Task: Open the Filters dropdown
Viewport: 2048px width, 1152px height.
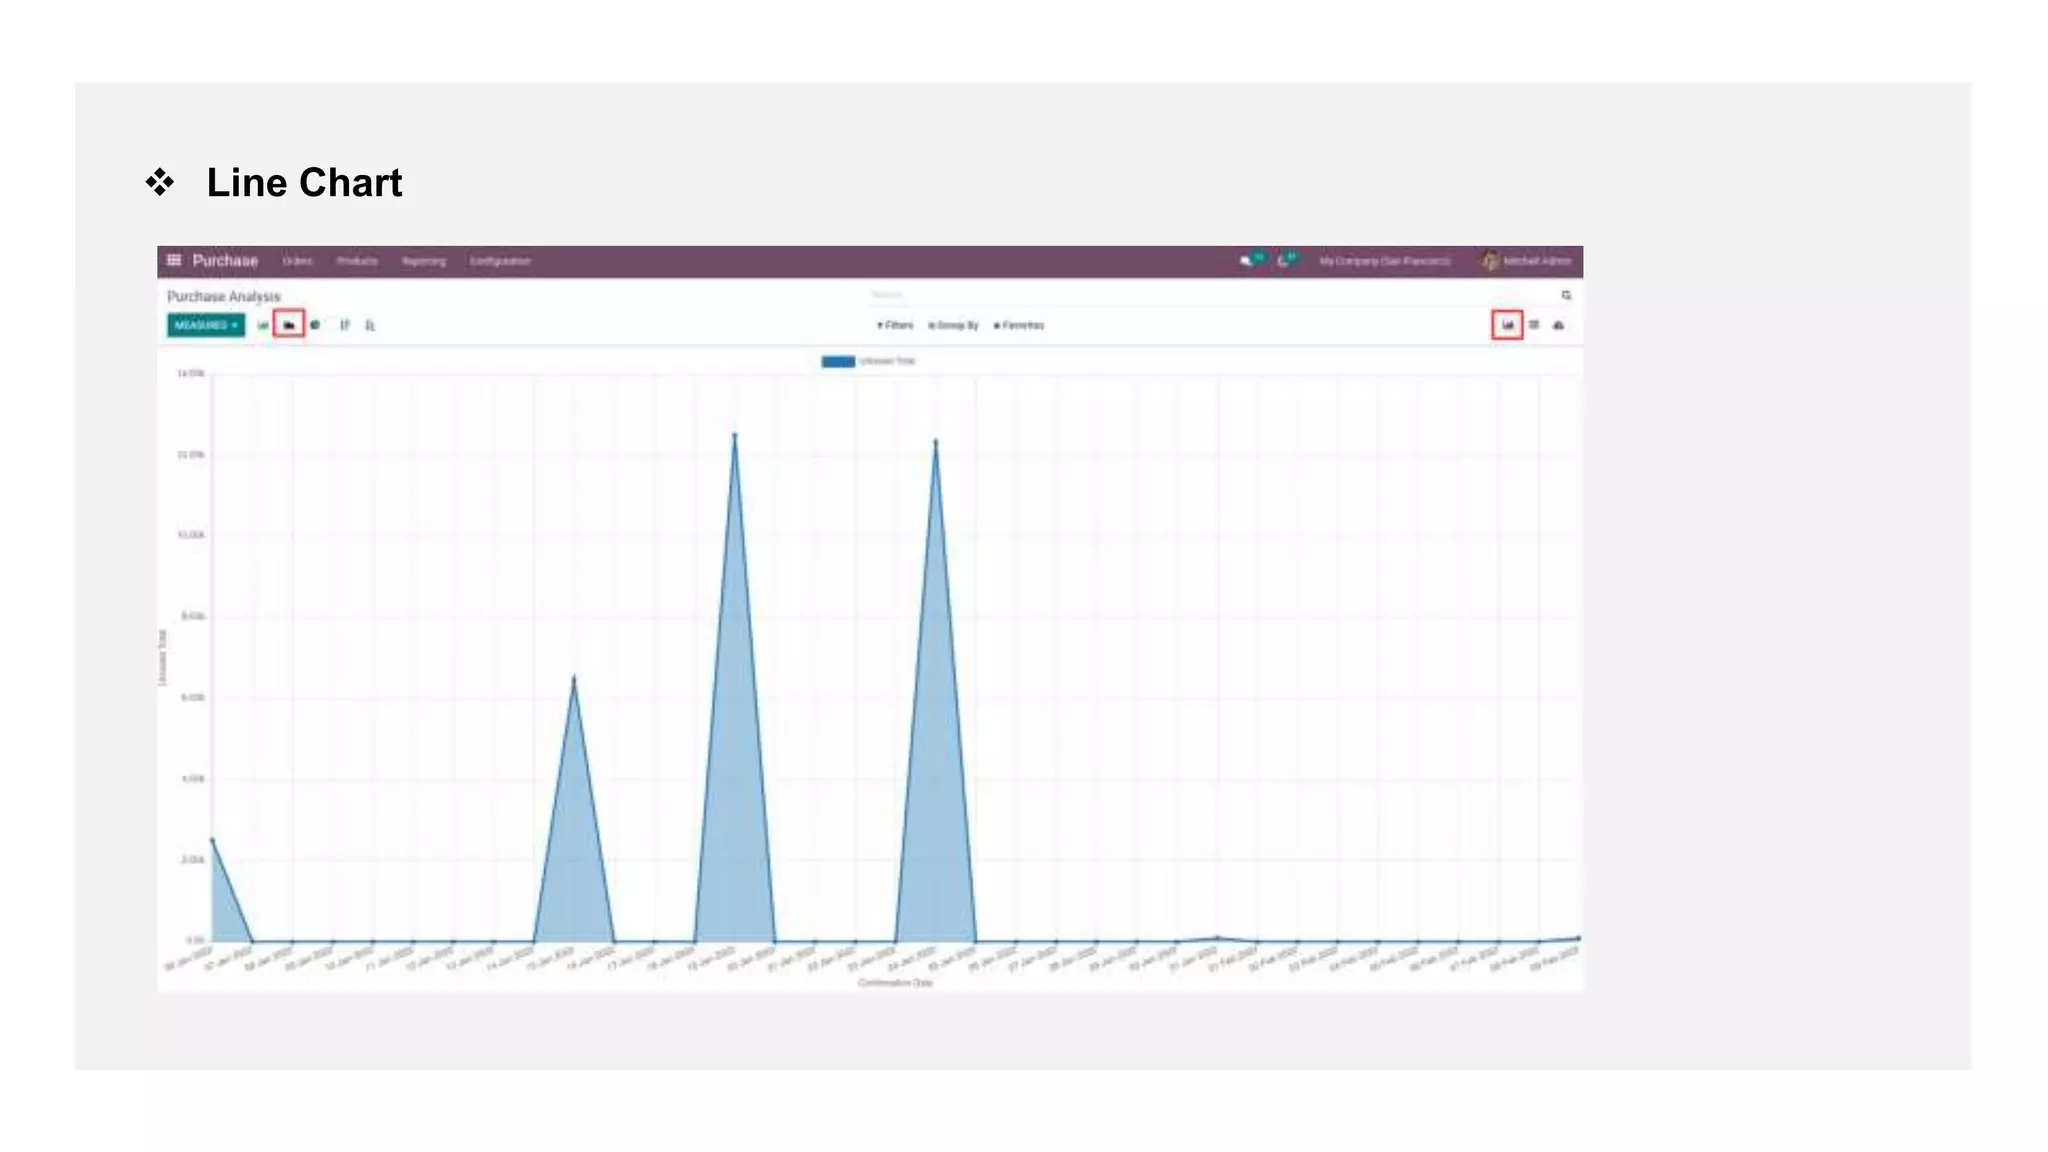Action: click(x=895, y=325)
